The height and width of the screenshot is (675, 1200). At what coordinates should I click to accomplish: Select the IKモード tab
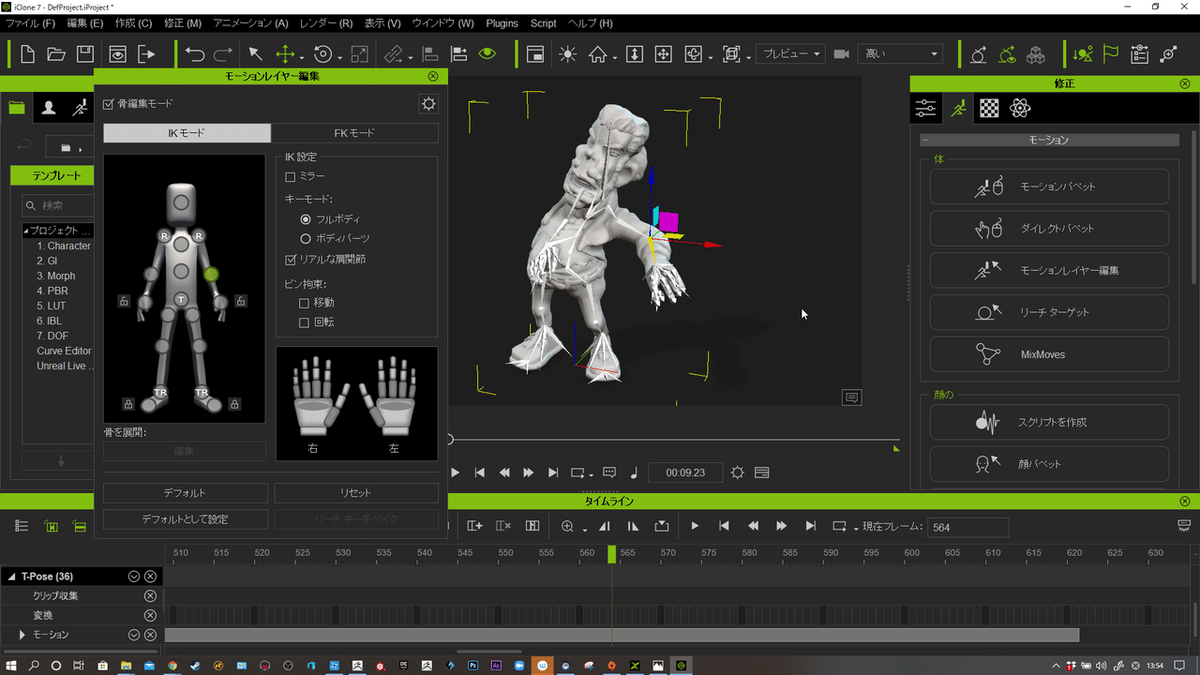tap(187, 133)
